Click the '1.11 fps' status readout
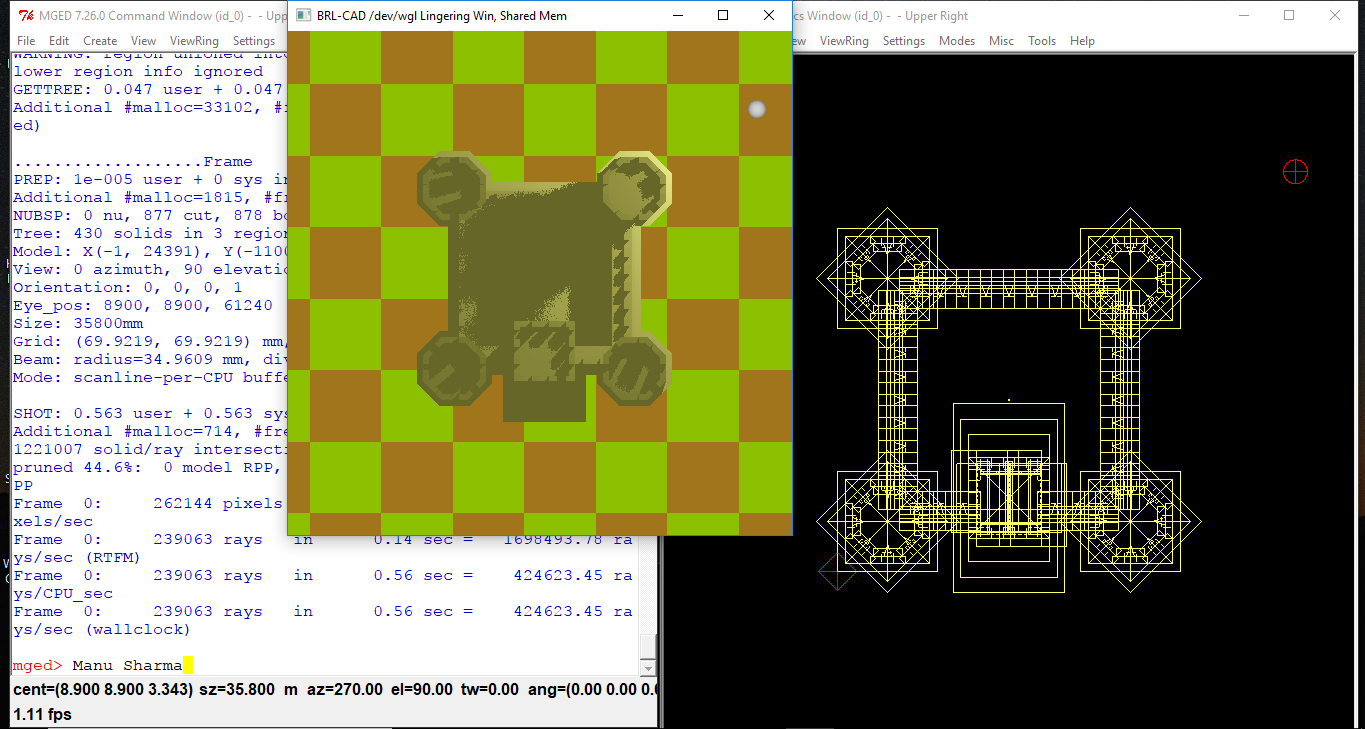This screenshot has width=1365, height=729. (x=41, y=715)
